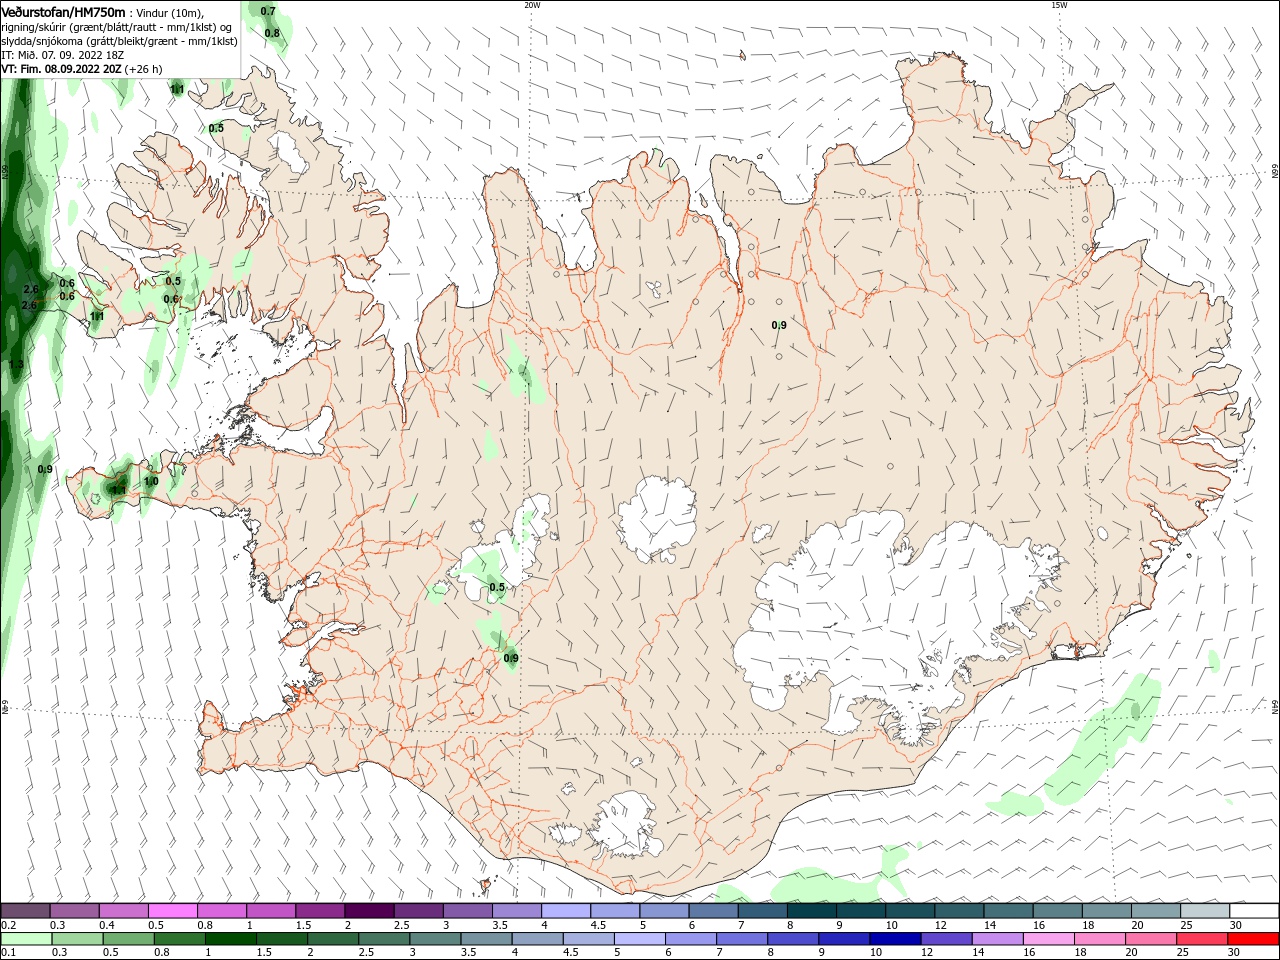Pick the red-pink 25–30 rain legend swatch
This screenshot has height=960, width=1280.
[x=1201, y=939]
